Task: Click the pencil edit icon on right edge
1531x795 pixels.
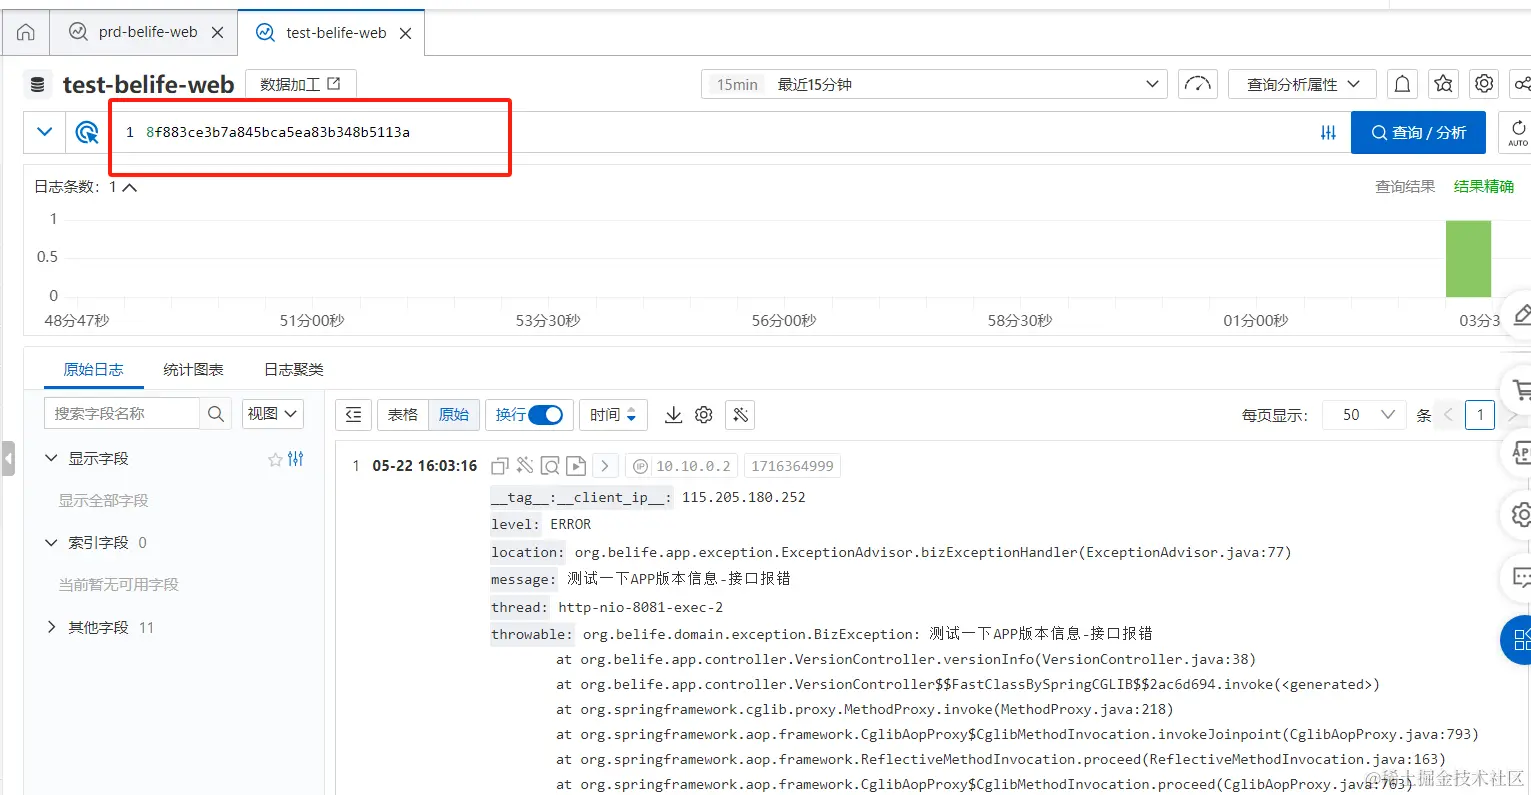Action: click(x=1522, y=314)
